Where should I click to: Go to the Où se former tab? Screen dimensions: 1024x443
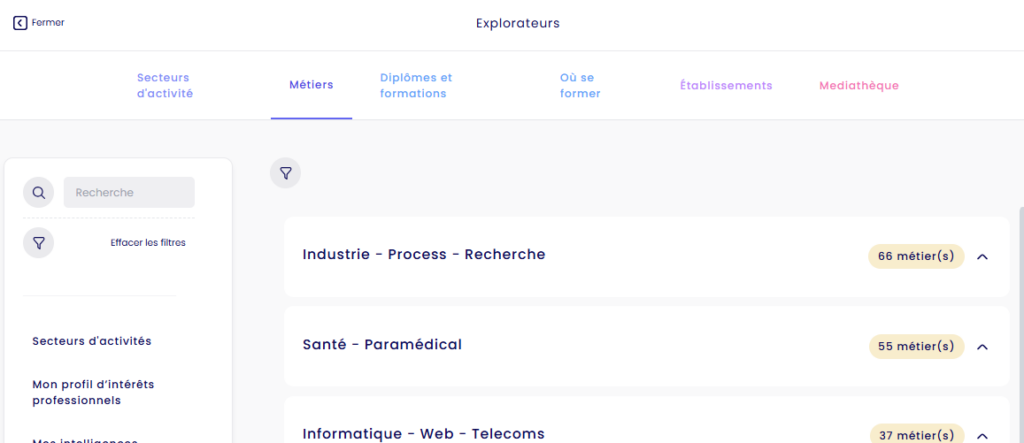pyautogui.click(x=580, y=86)
